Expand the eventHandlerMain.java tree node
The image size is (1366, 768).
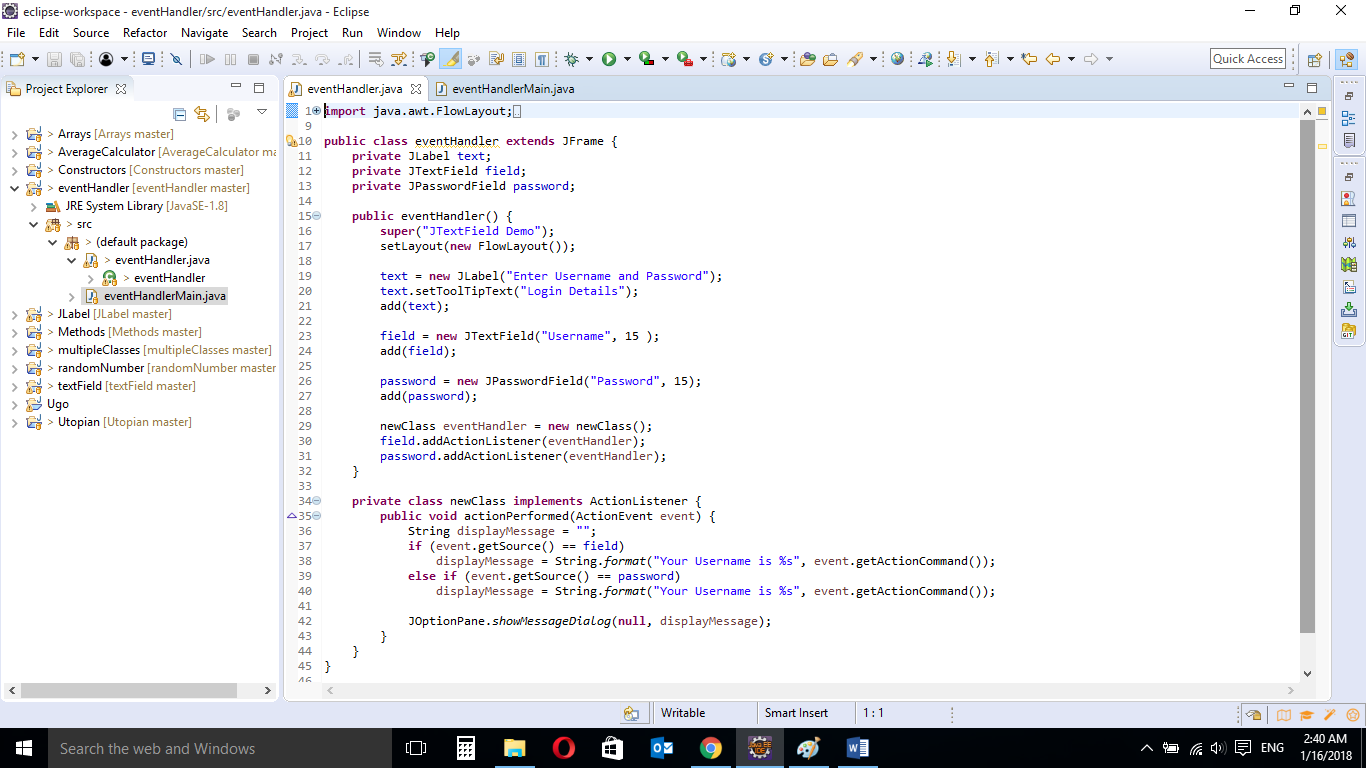tap(72, 296)
